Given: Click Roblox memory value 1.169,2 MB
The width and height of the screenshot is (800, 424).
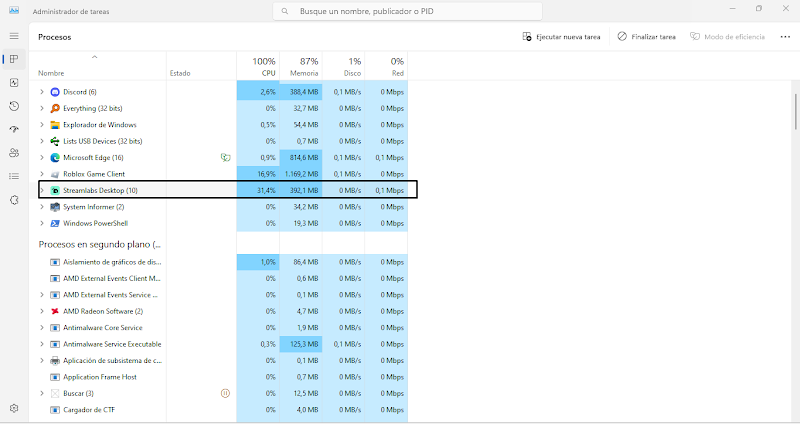Looking at the screenshot, I should click(x=302, y=174).
